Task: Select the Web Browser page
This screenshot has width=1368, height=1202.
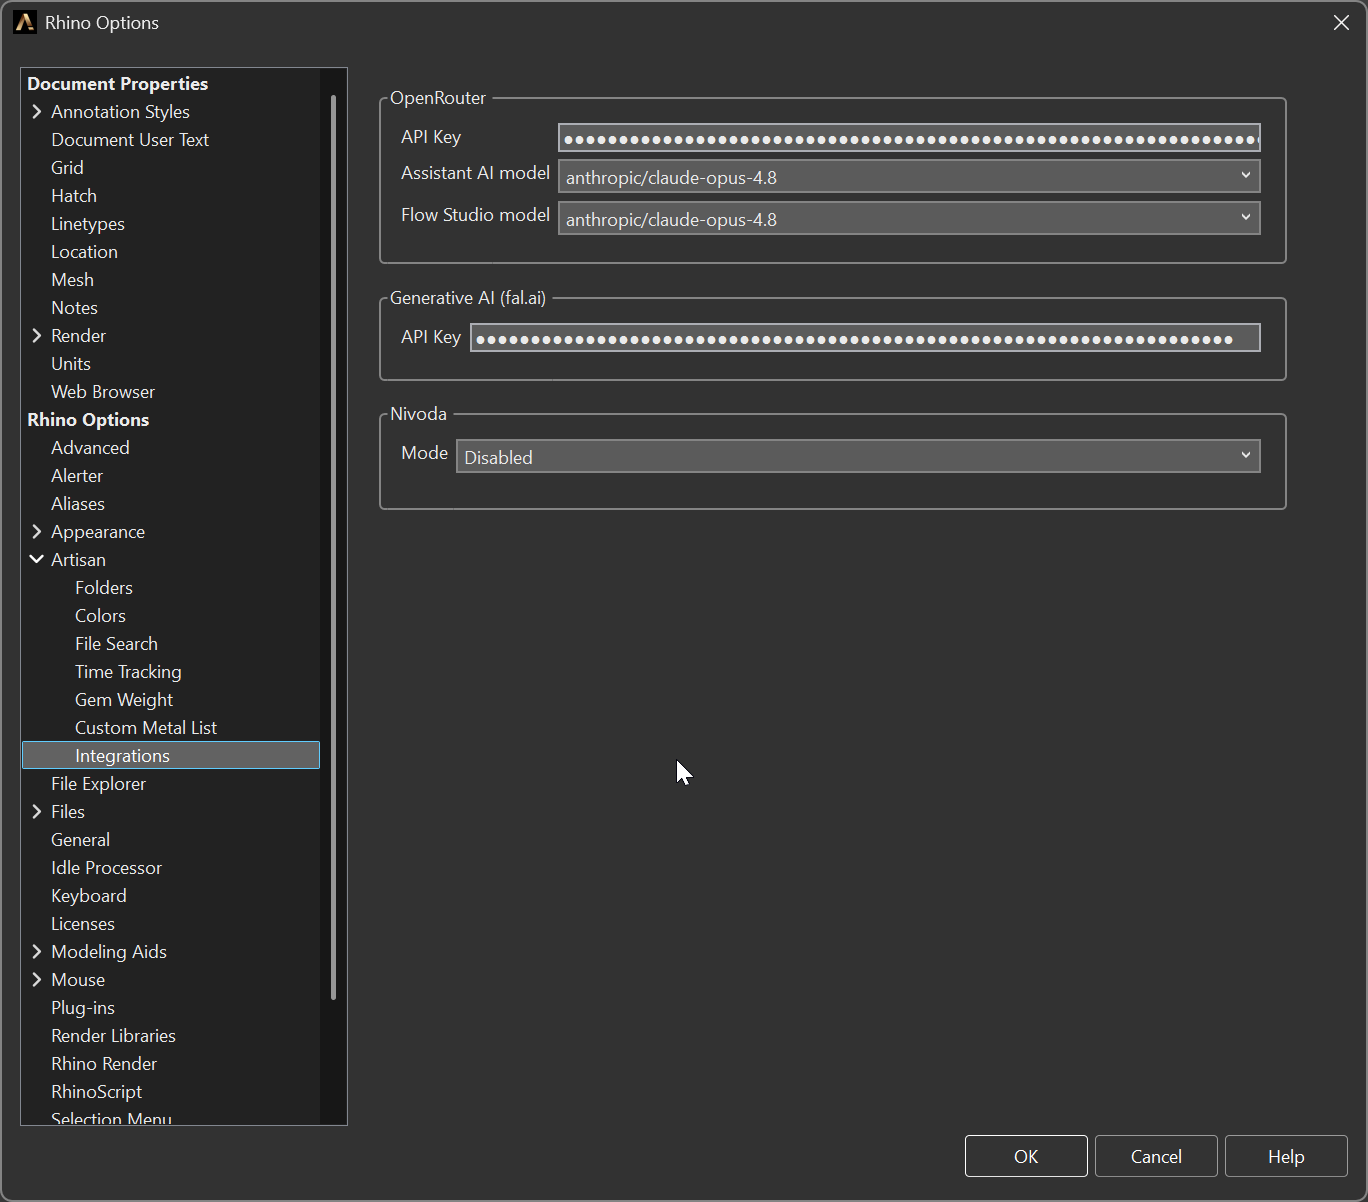Action: (x=103, y=392)
